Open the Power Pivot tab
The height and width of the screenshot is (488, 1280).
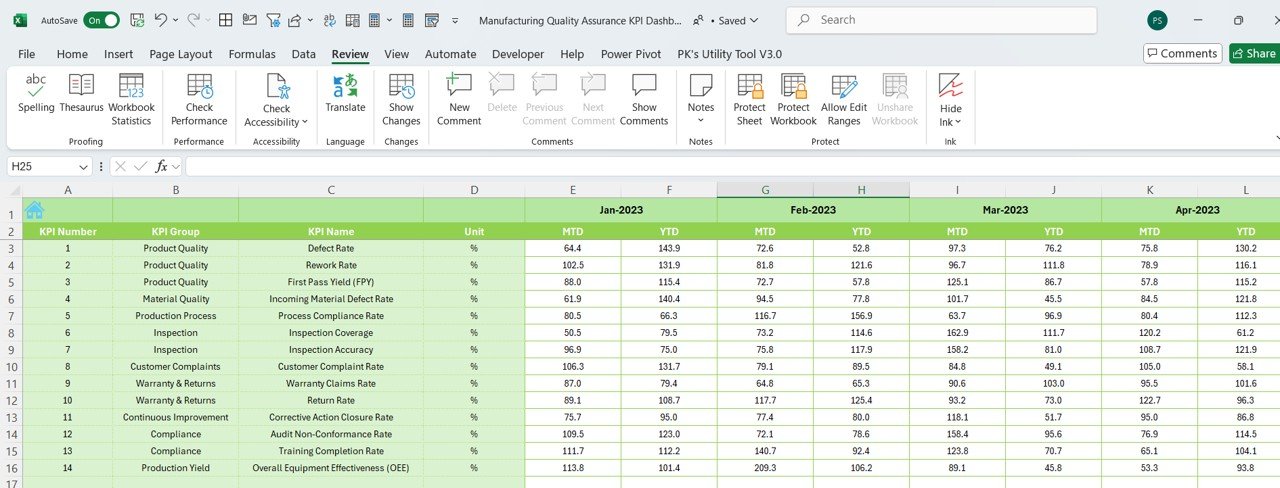(x=631, y=54)
